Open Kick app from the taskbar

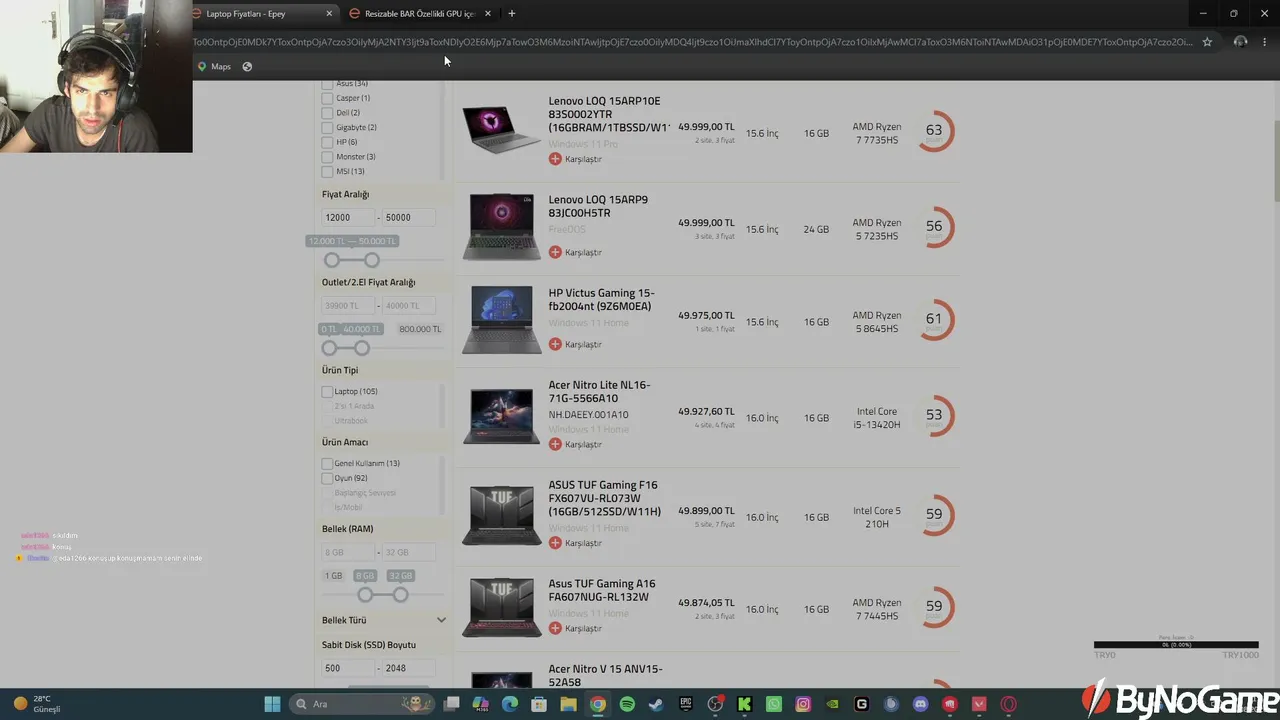[x=744, y=704]
